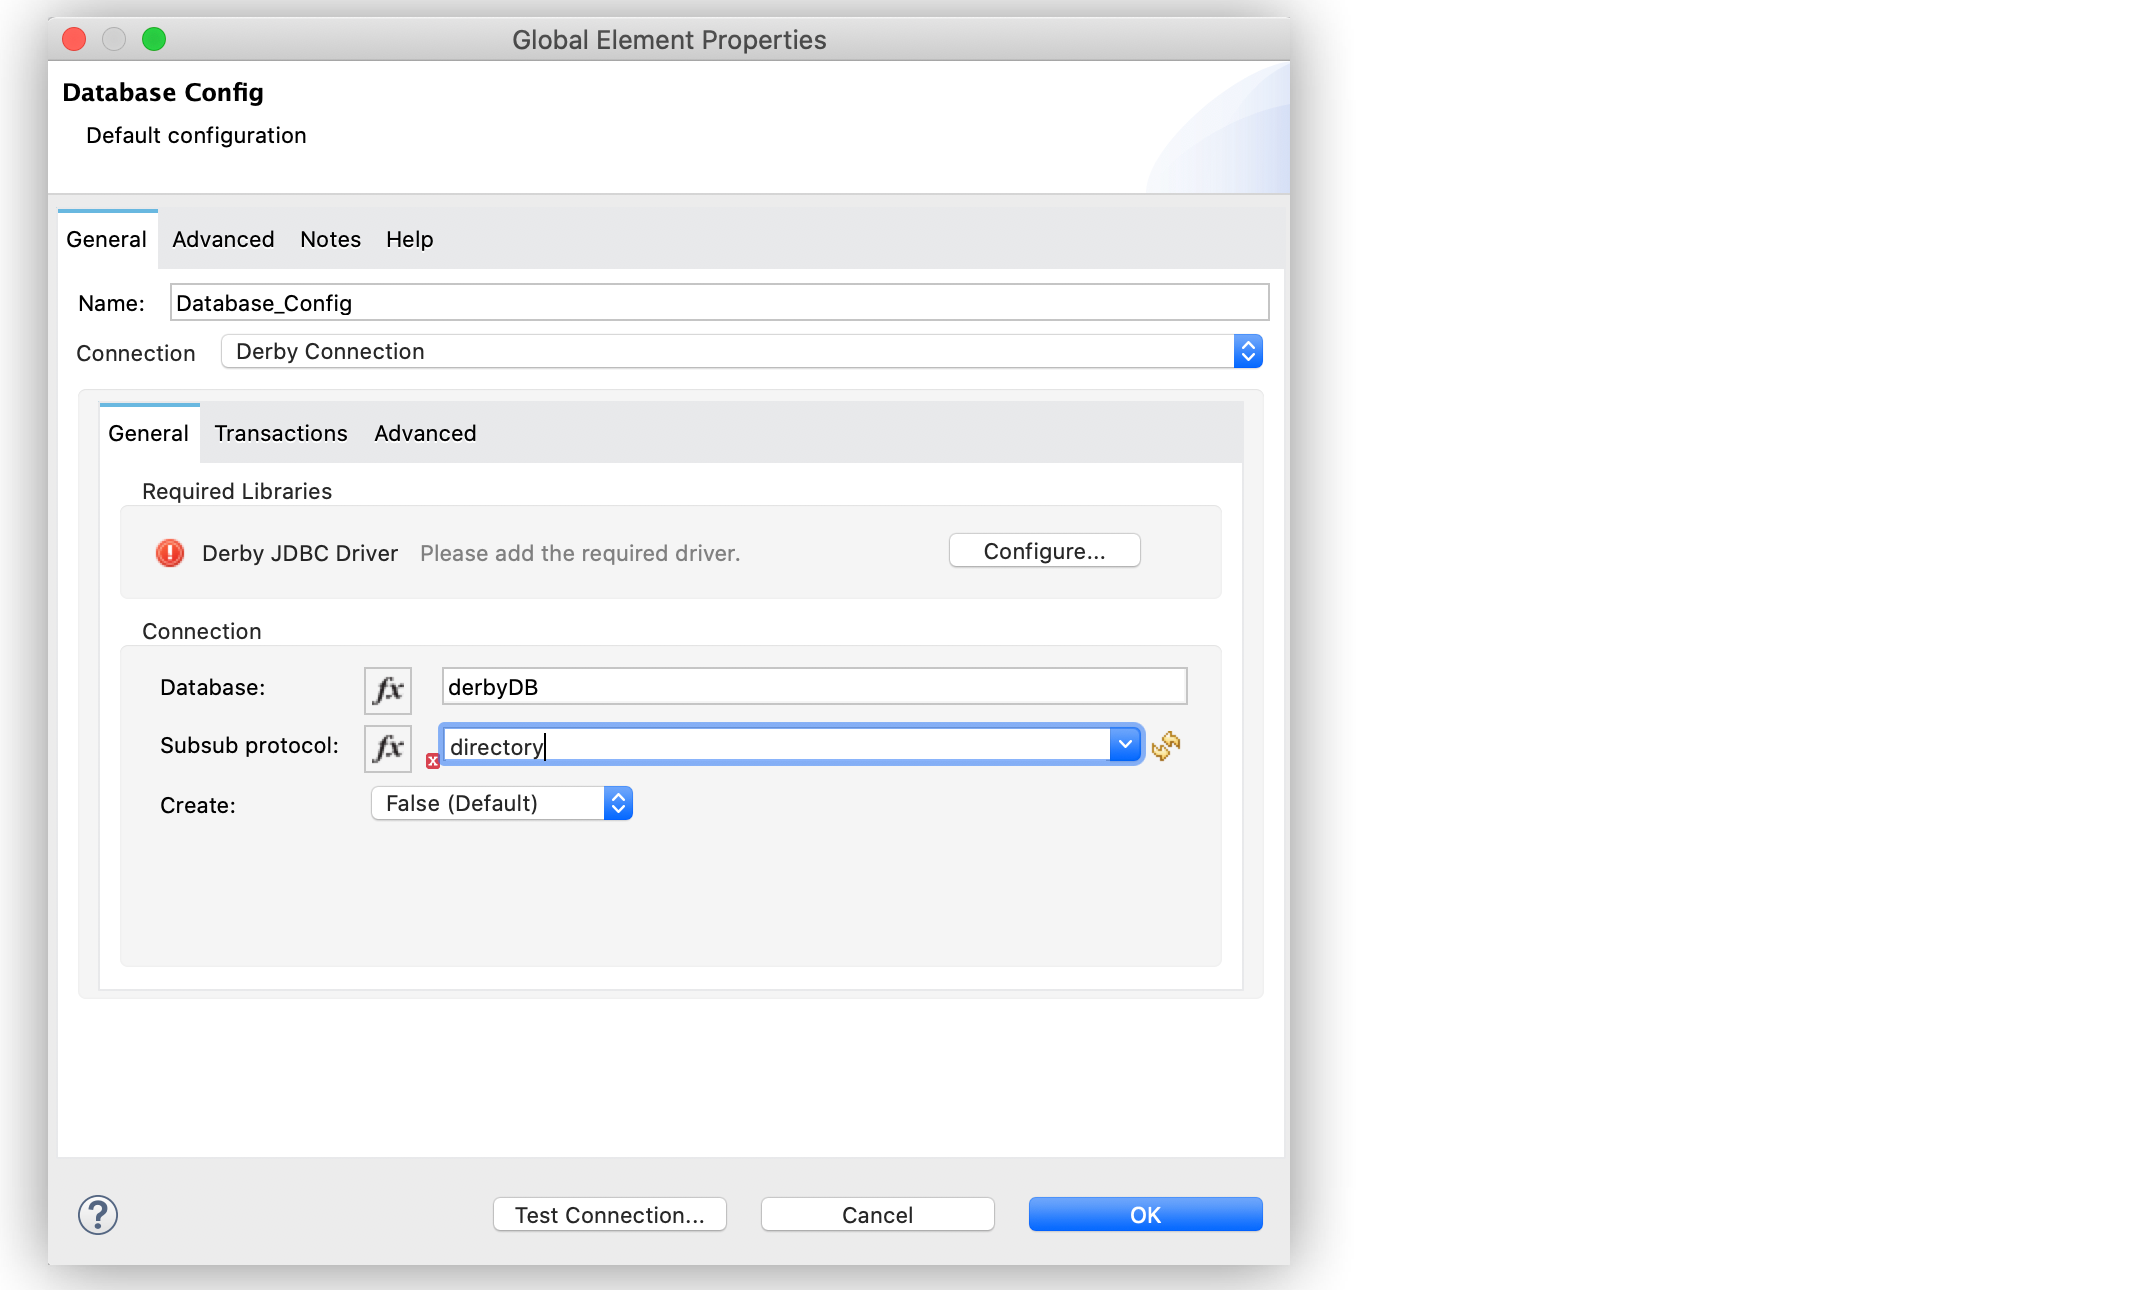Click the error indicator icon for Derby JDBC Driver
This screenshot has width=2142, height=1290.
tap(170, 552)
